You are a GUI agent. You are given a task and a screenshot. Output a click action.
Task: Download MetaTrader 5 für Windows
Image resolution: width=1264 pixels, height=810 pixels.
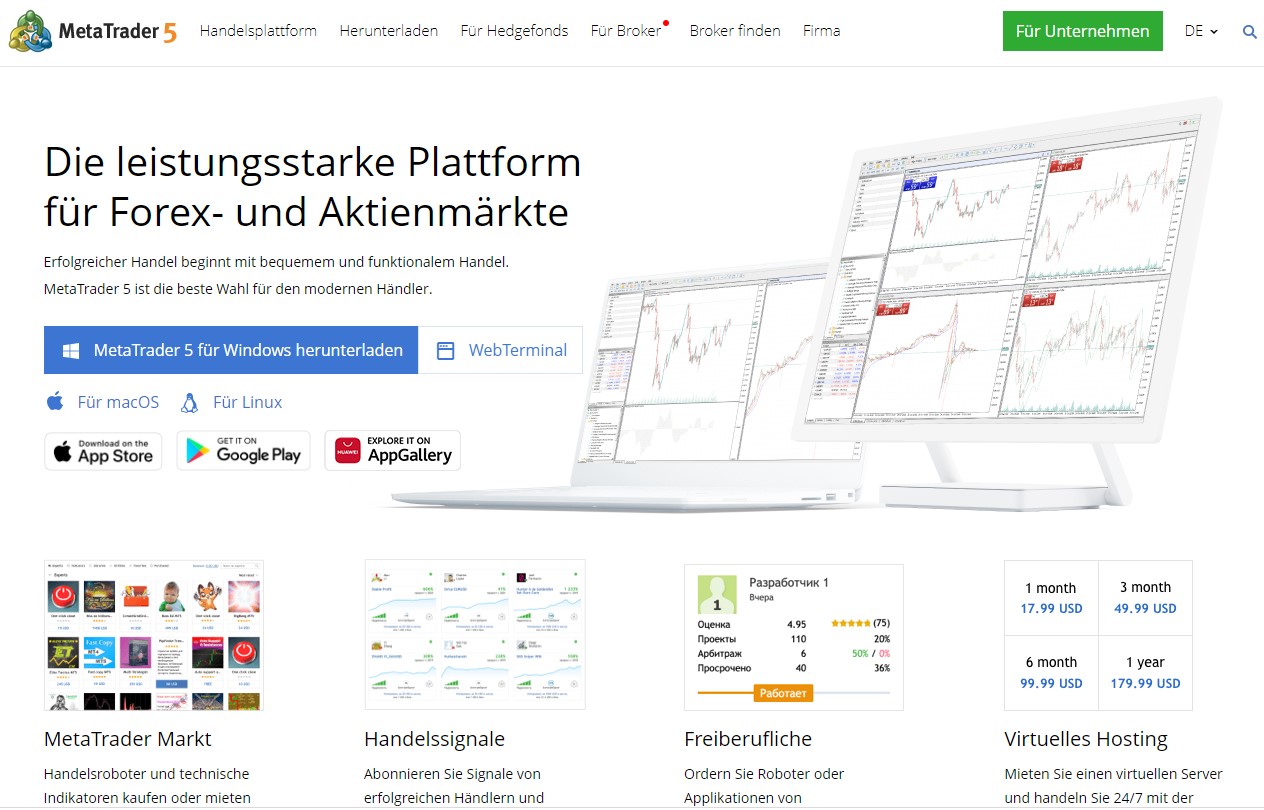click(x=231, y=350)
